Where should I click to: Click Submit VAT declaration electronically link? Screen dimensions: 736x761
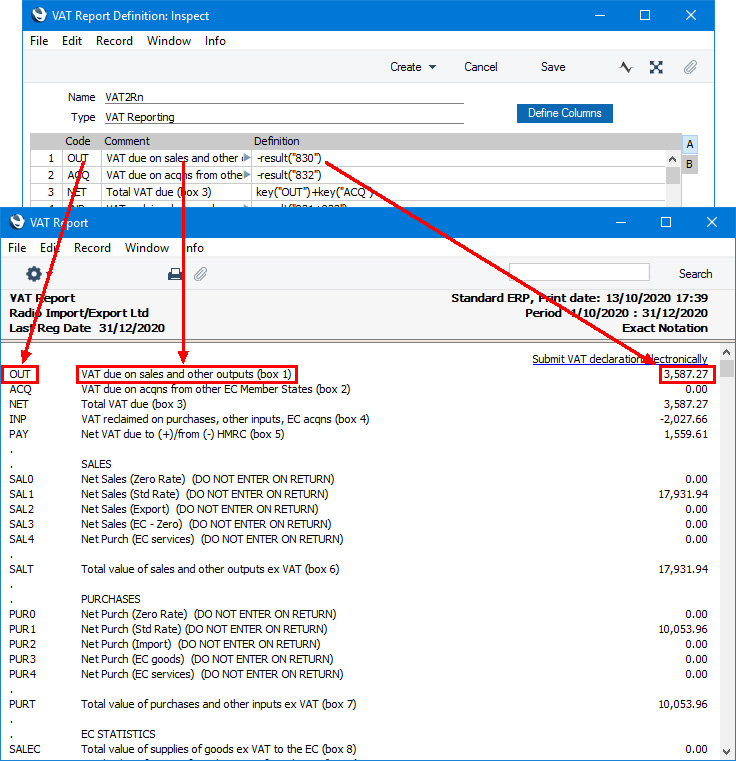619,359
